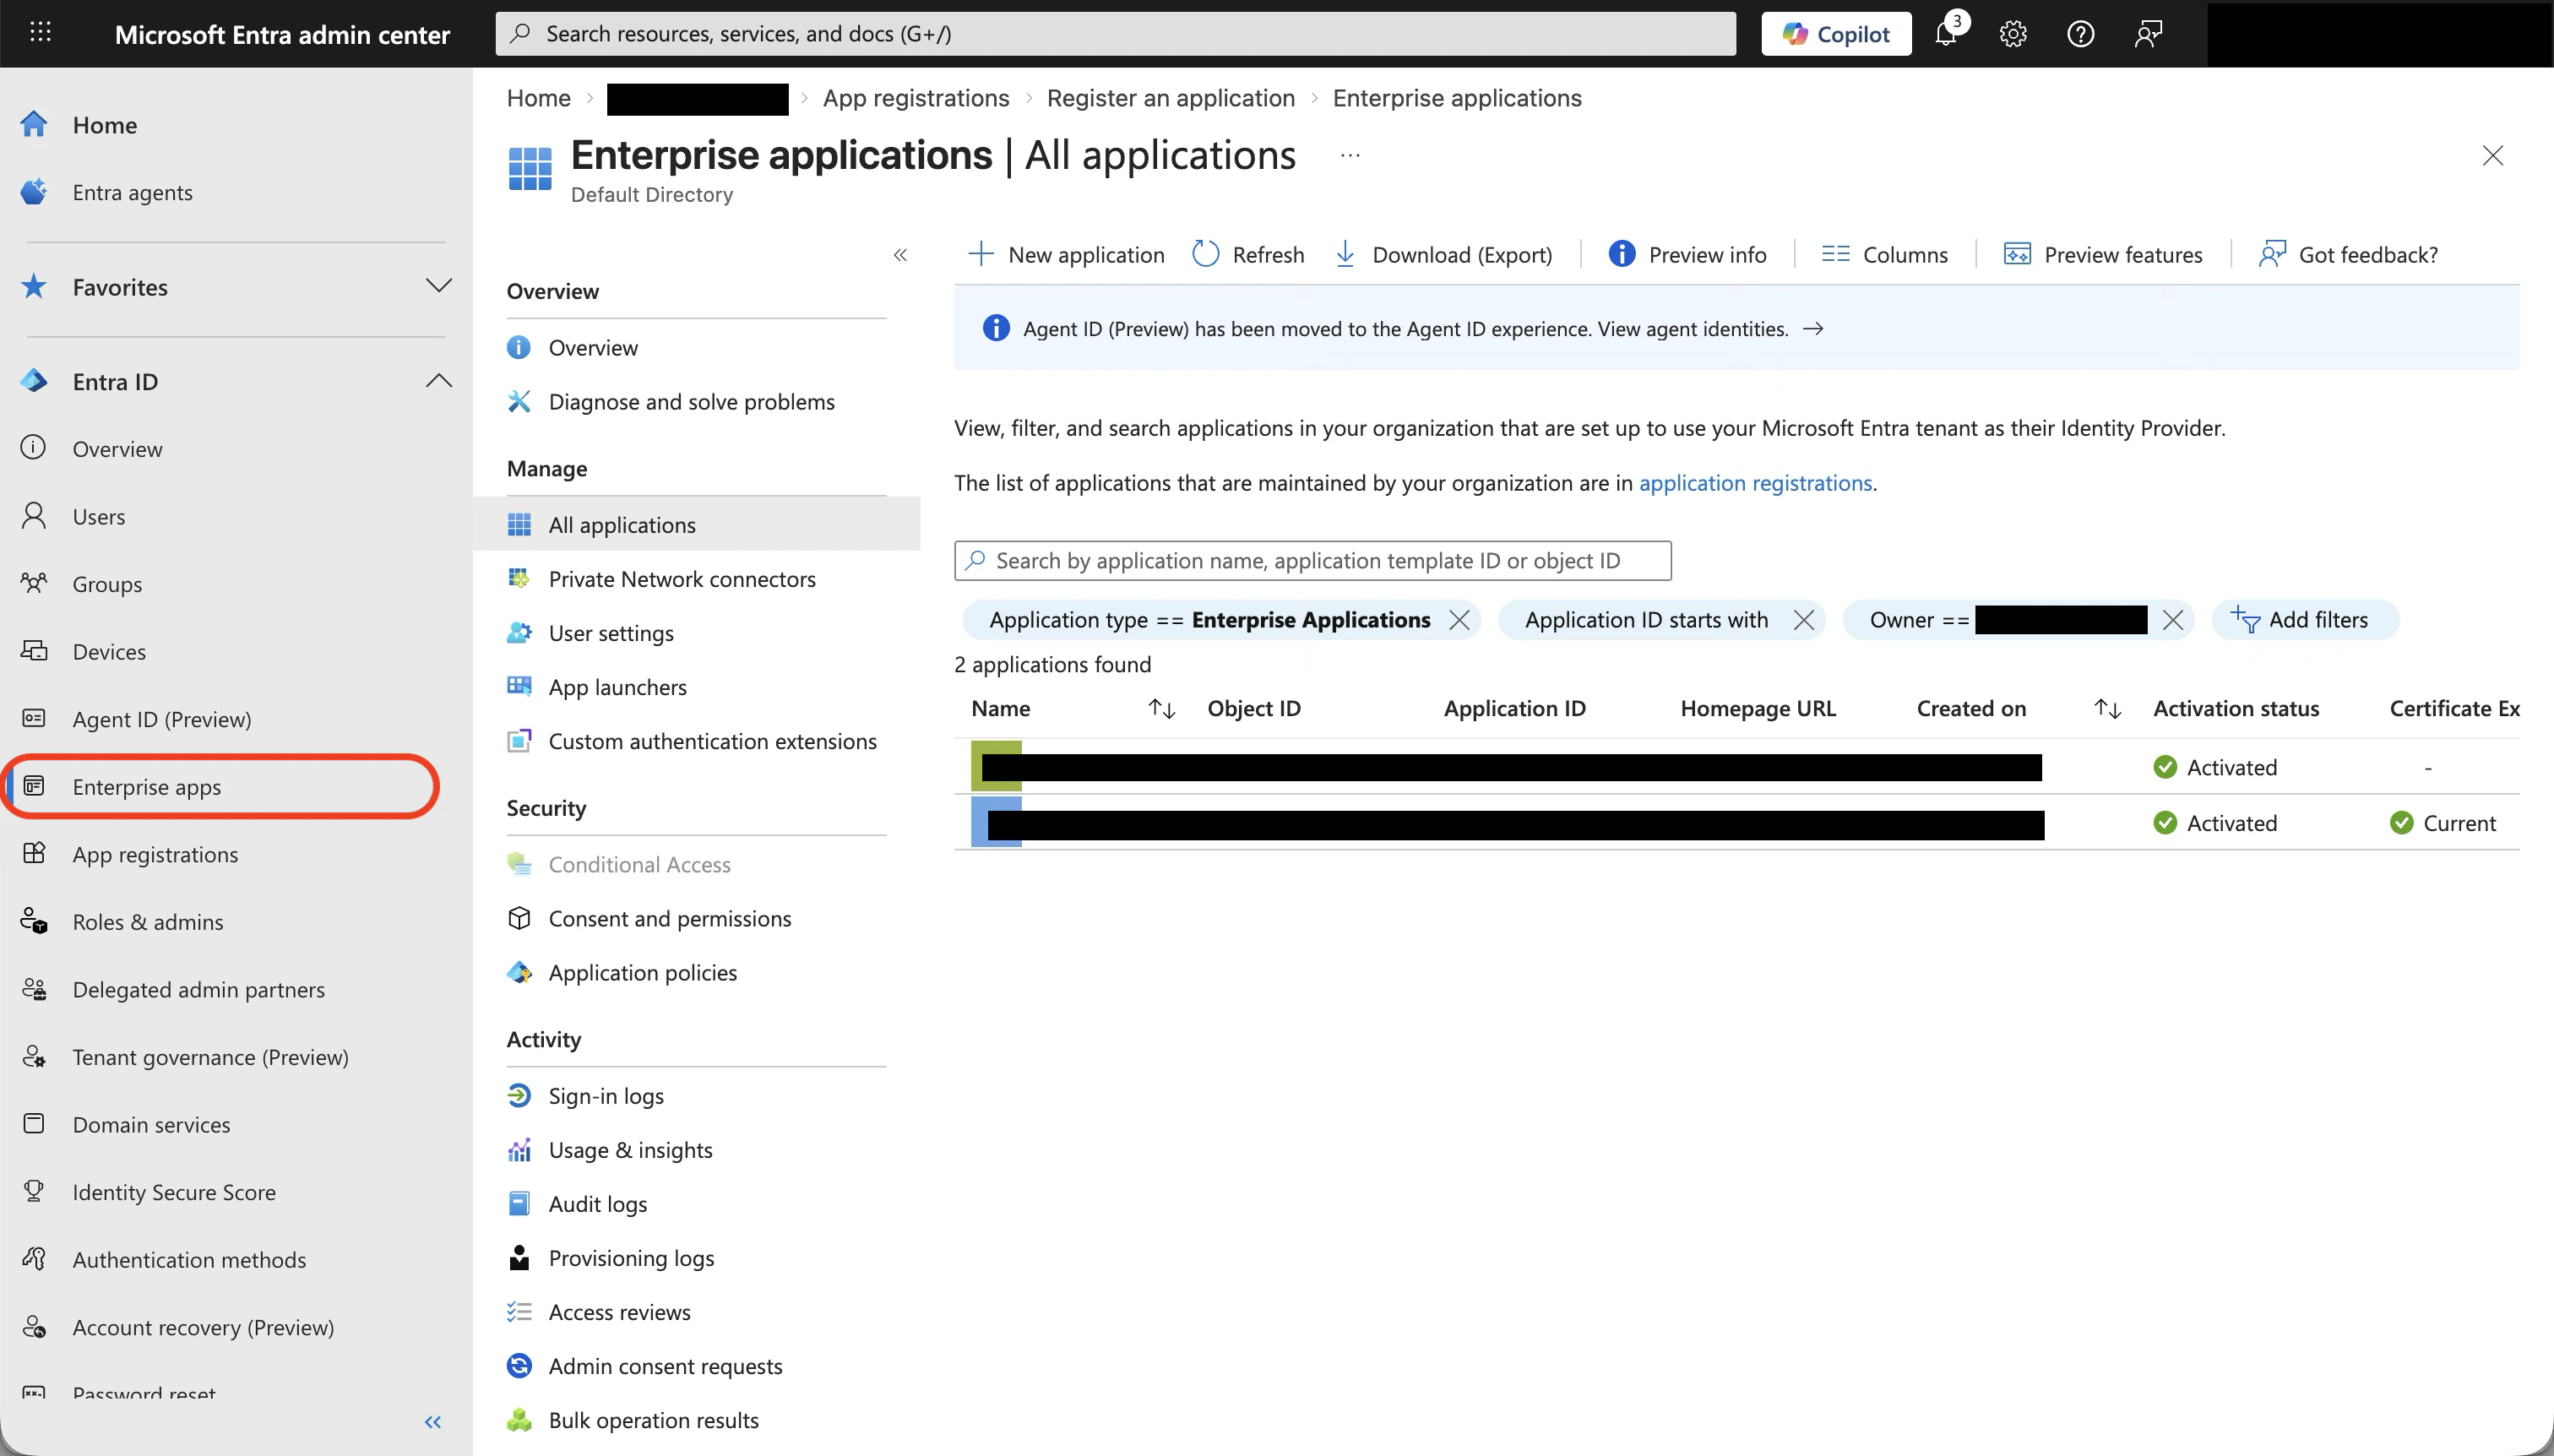2554x1456 pixels.
Task: Focus the search by application name field
Action: pos(1312,560)
